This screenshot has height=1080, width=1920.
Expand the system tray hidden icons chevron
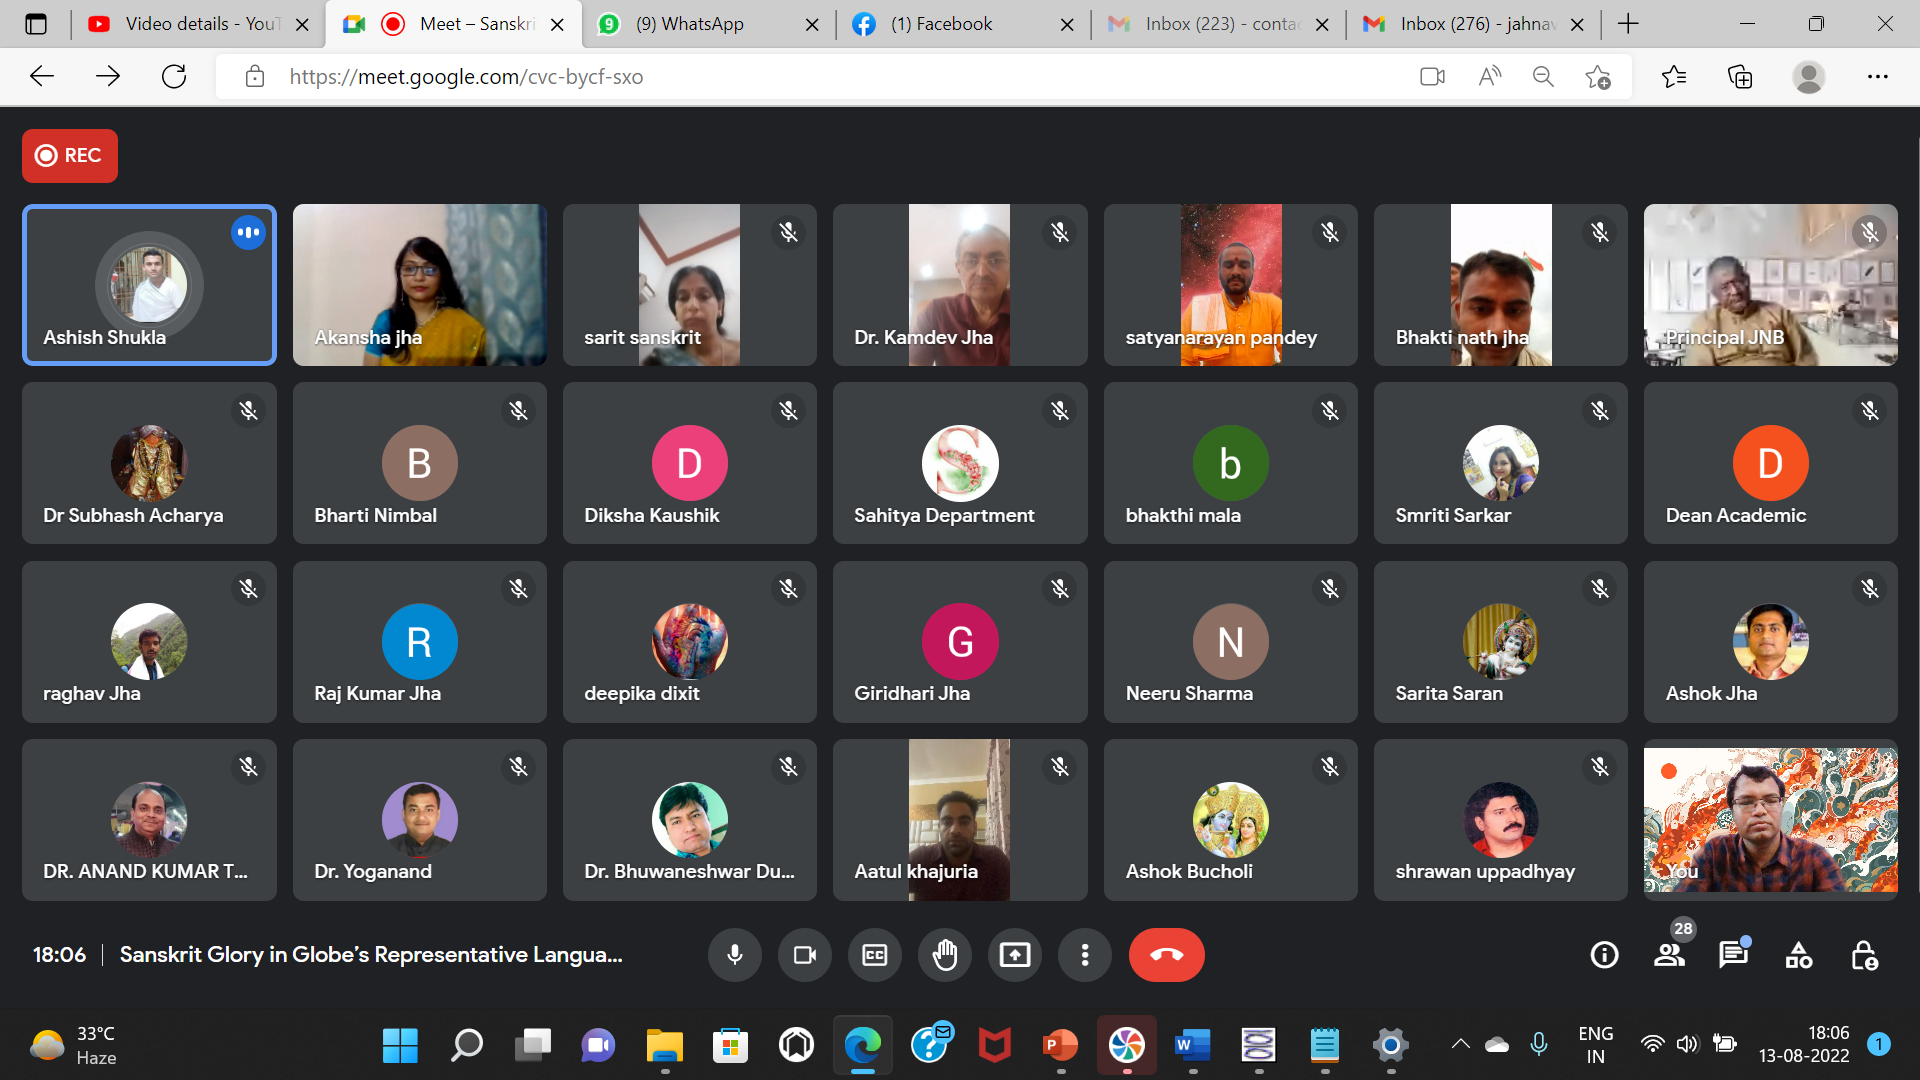coord(1460,1044)
